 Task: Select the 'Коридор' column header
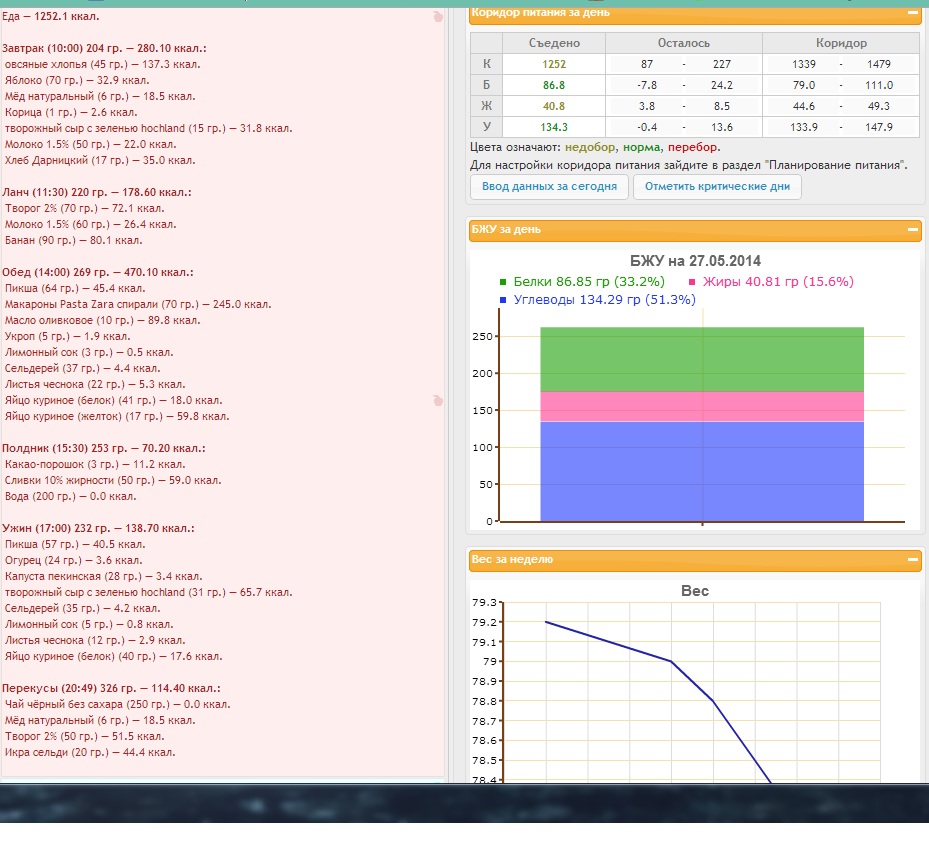pos(840,44)
